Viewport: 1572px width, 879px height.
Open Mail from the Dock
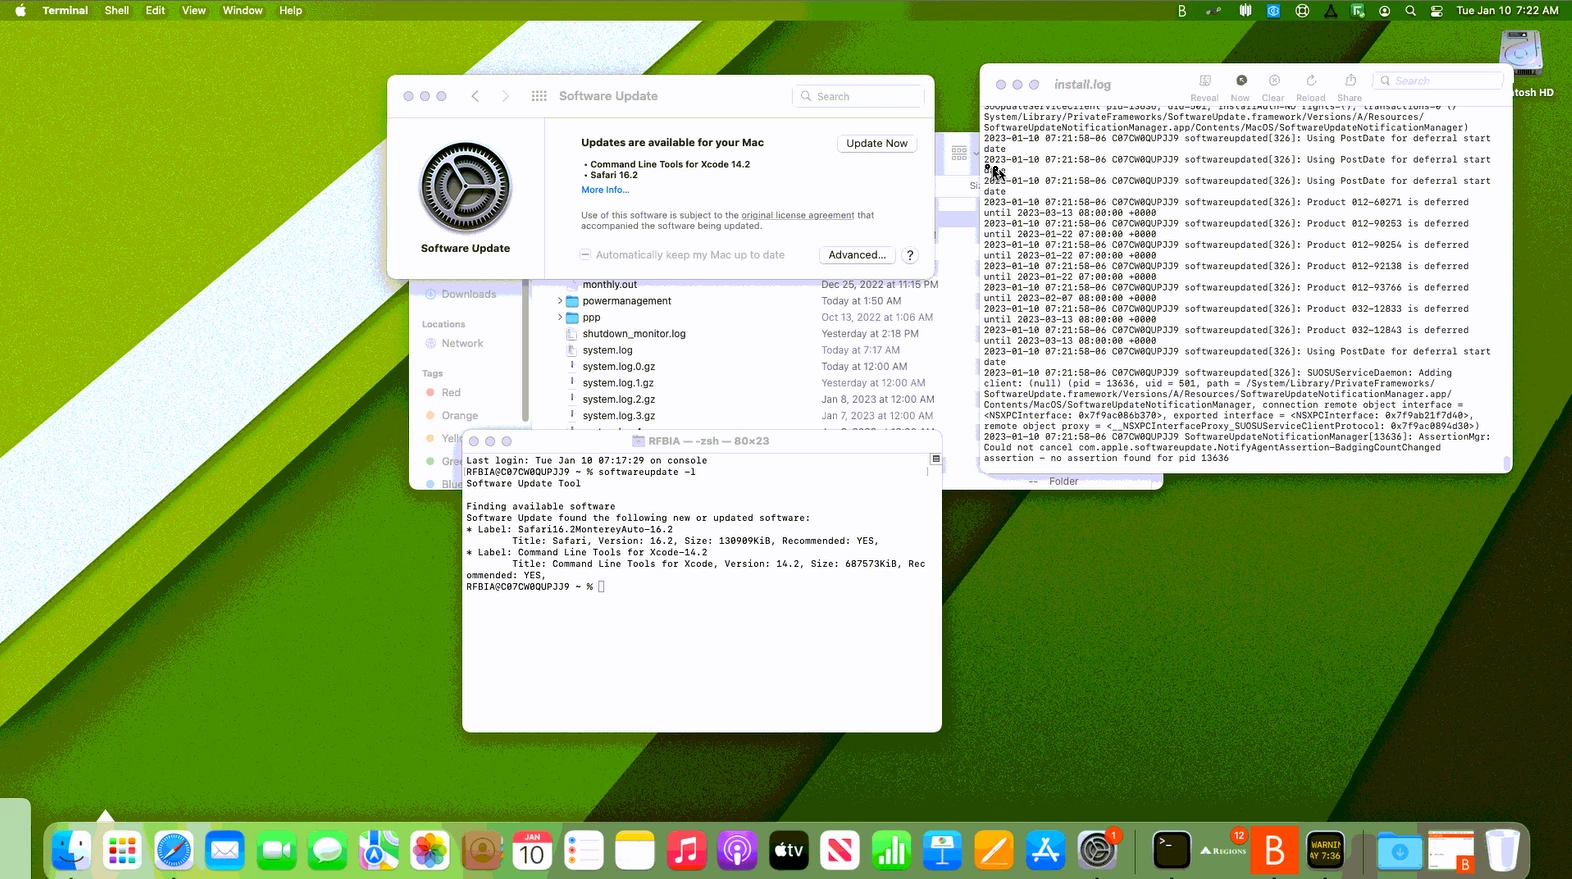tap(225, 851)
